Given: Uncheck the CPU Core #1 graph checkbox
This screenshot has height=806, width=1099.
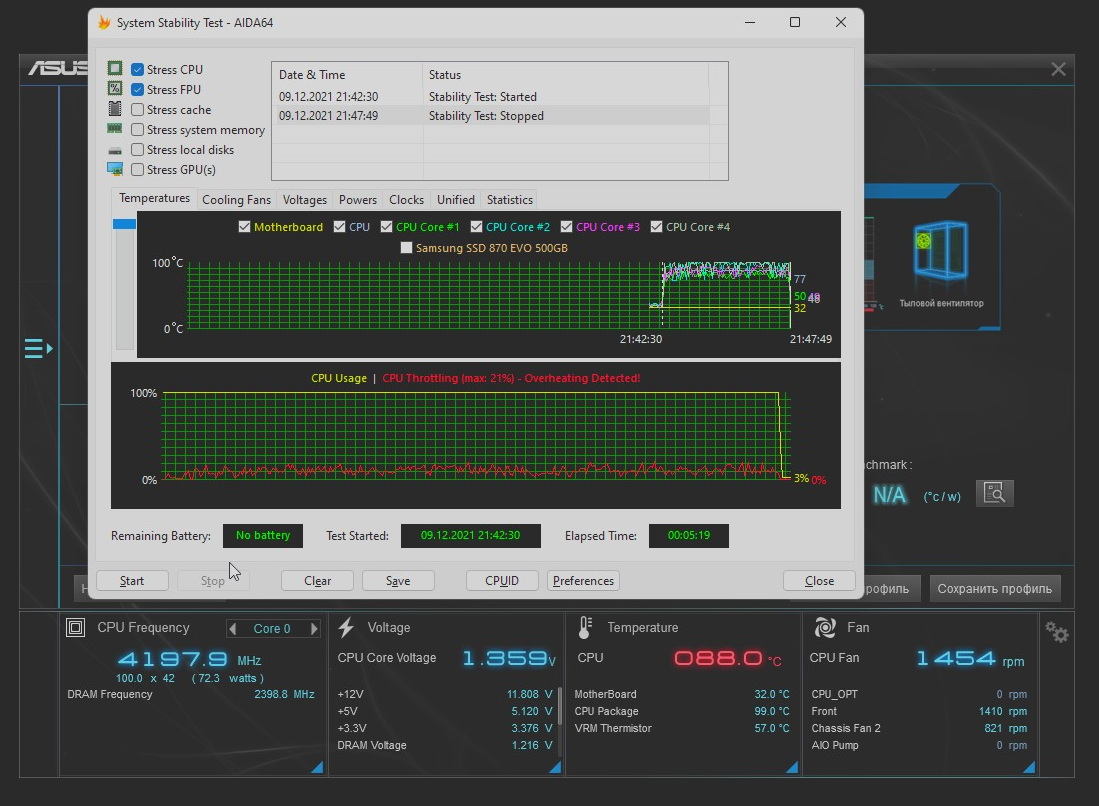Looking at the screenshot, I should coord(386,226).
